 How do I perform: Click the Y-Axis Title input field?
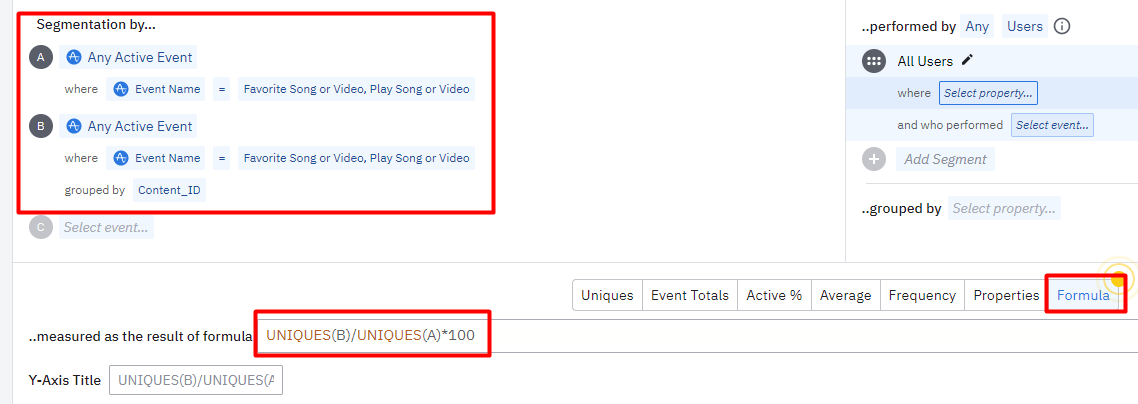[x=195, y=380]
